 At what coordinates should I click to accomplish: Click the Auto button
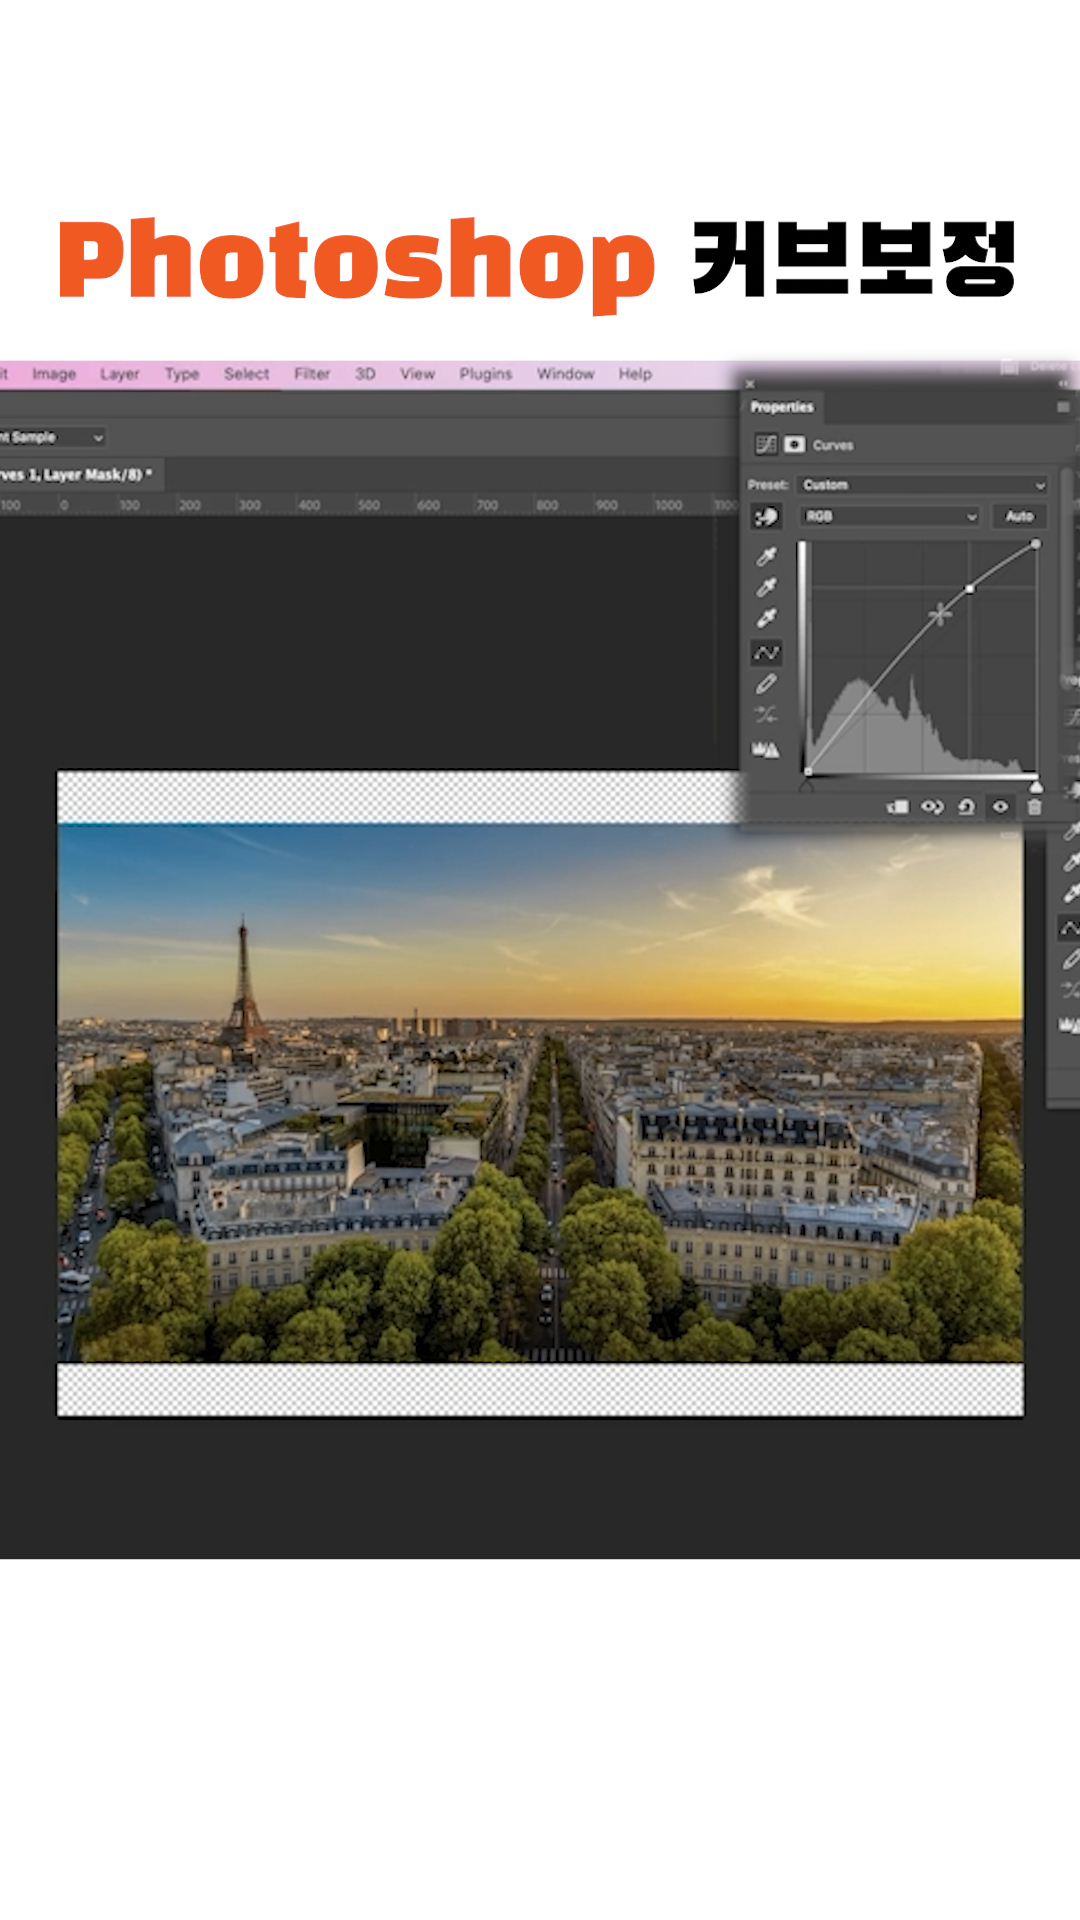1019,516
